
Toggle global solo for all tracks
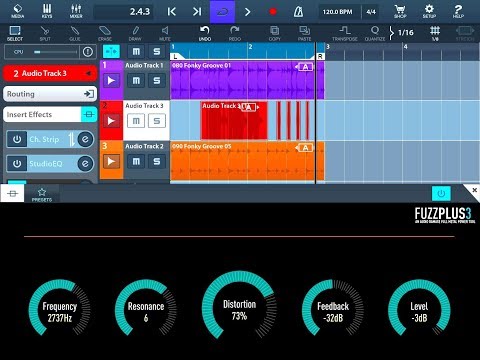coord(157,52)
